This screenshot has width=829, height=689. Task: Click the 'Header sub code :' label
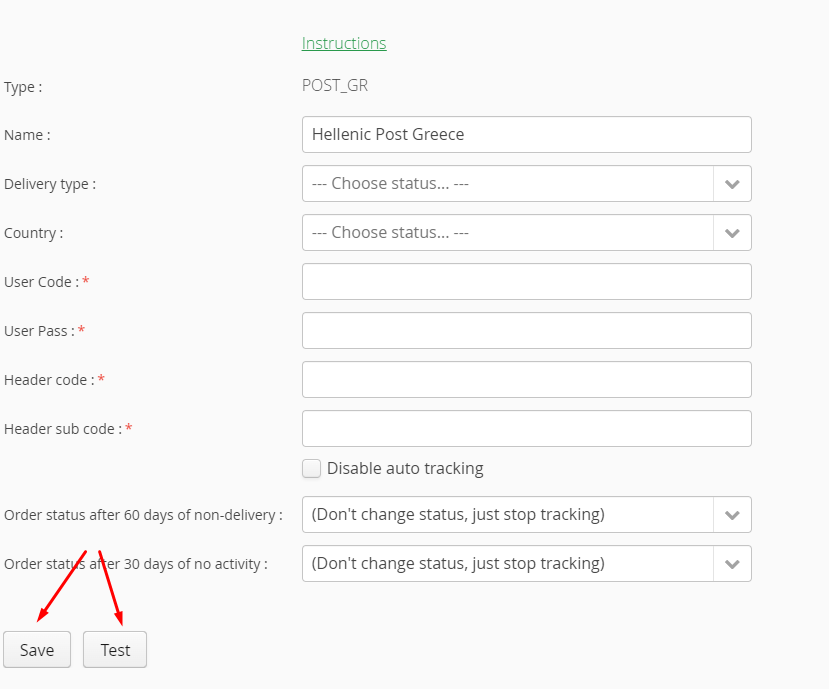click(x=63, y=429)
